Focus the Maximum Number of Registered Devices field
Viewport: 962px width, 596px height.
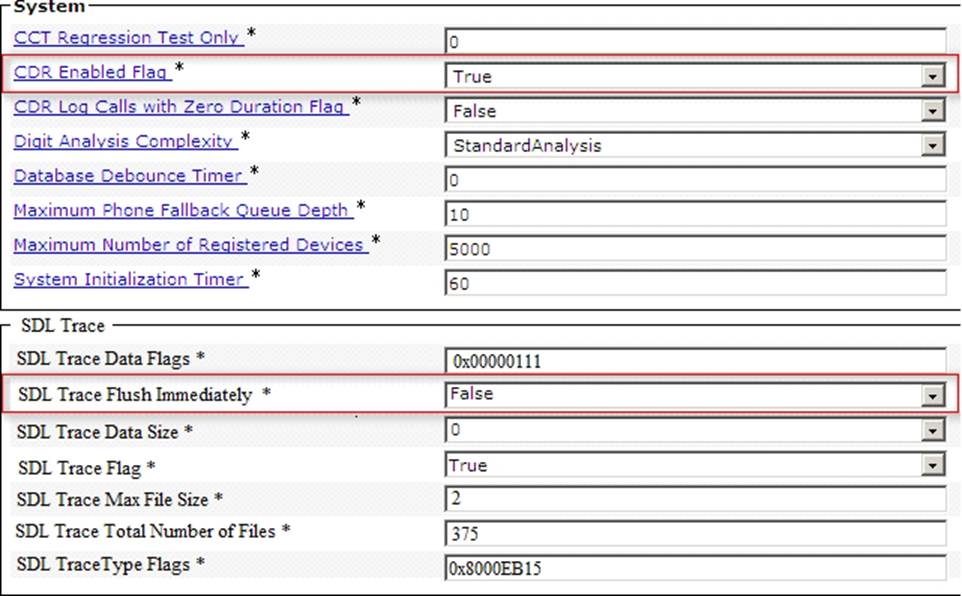694,249
